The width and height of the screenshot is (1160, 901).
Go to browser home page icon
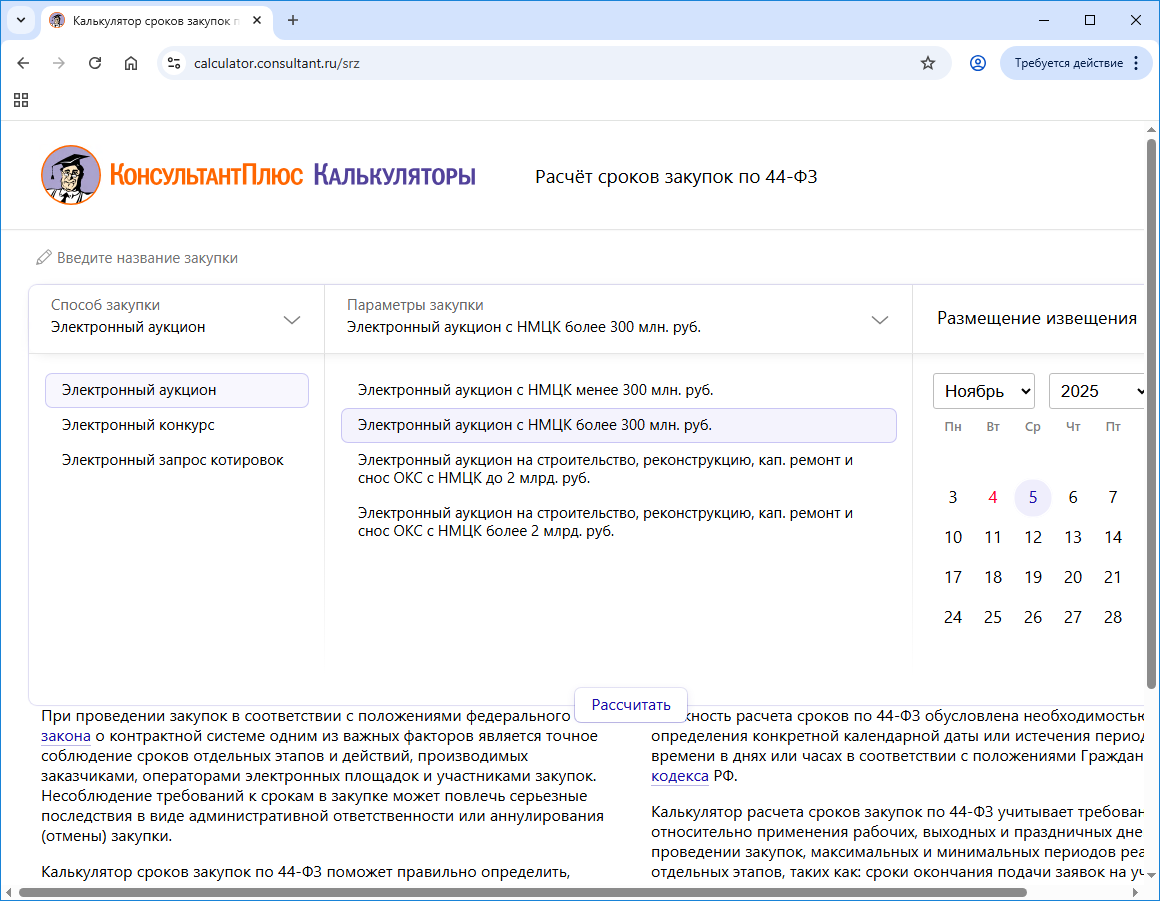coord(131,63)
